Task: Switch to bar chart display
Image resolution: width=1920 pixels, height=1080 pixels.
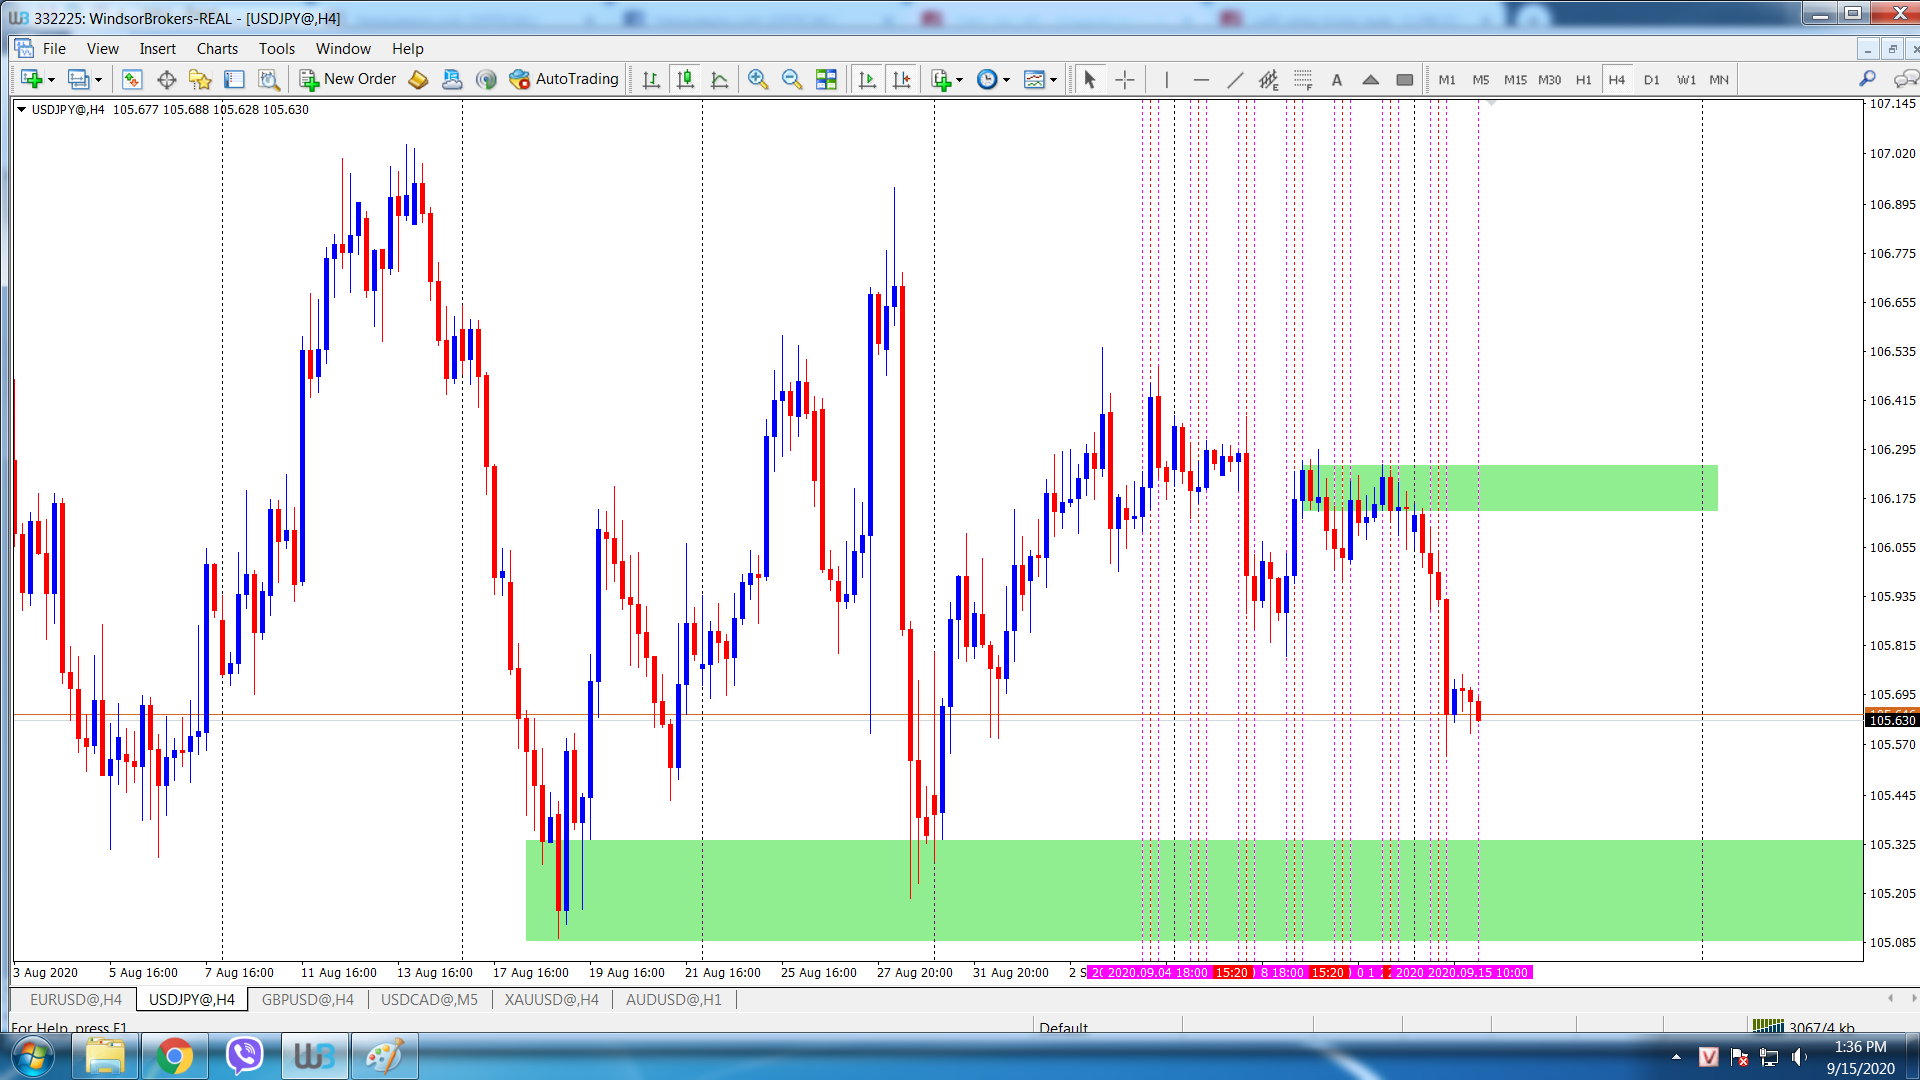Action: coord(651,79)
